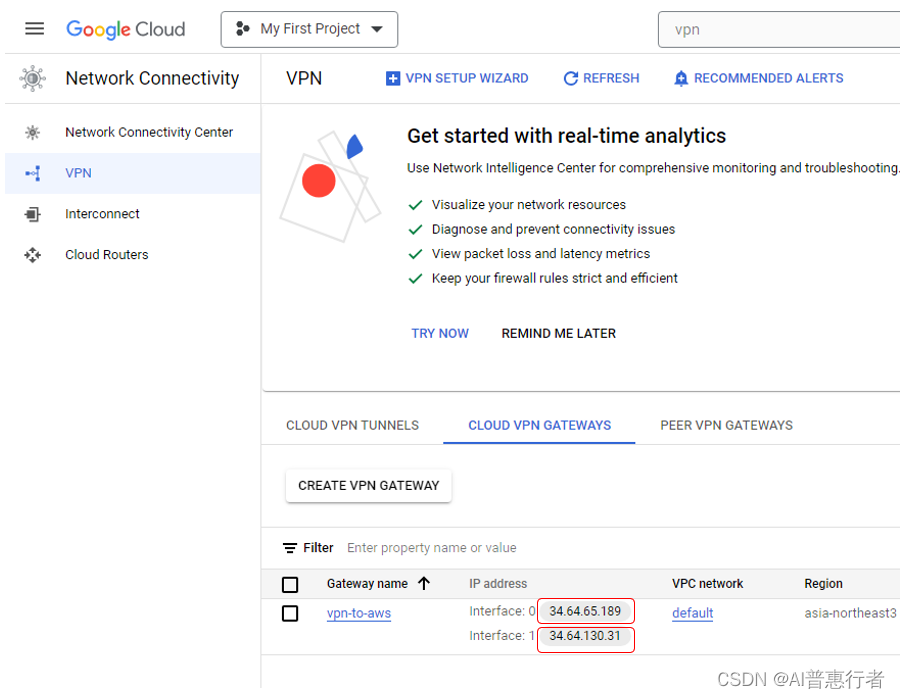
Task: Click the asia-northeast3 region cell
Action: tap(849, 614)
